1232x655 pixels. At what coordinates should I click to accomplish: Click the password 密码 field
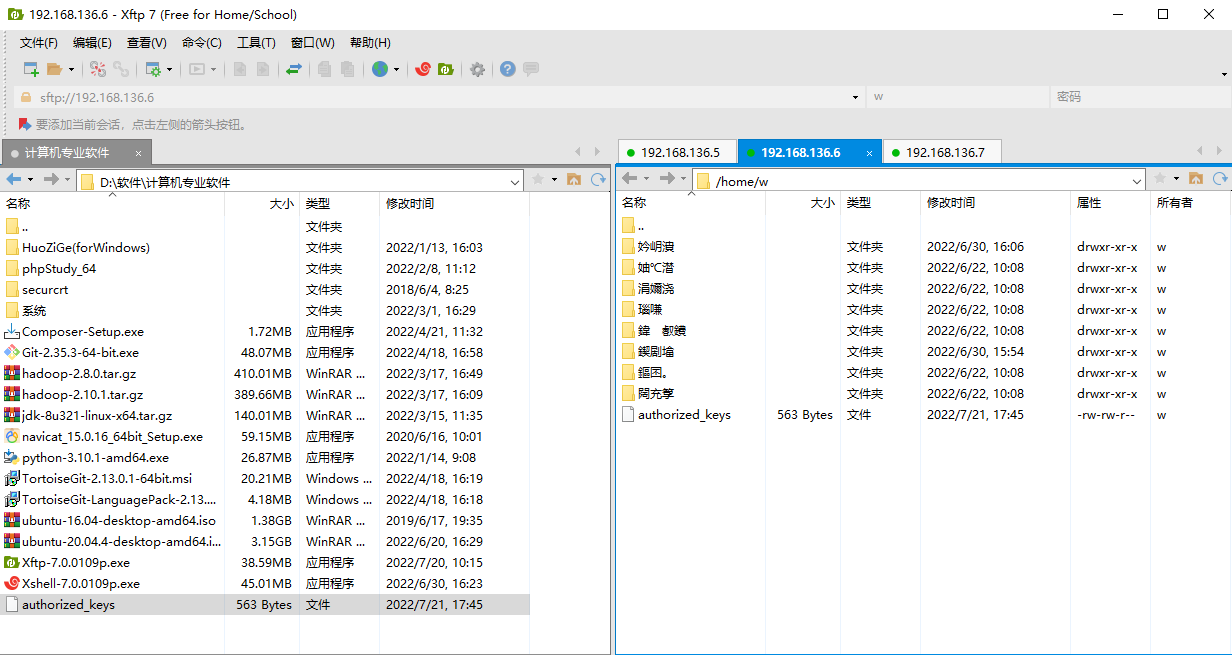(1140, 97)
